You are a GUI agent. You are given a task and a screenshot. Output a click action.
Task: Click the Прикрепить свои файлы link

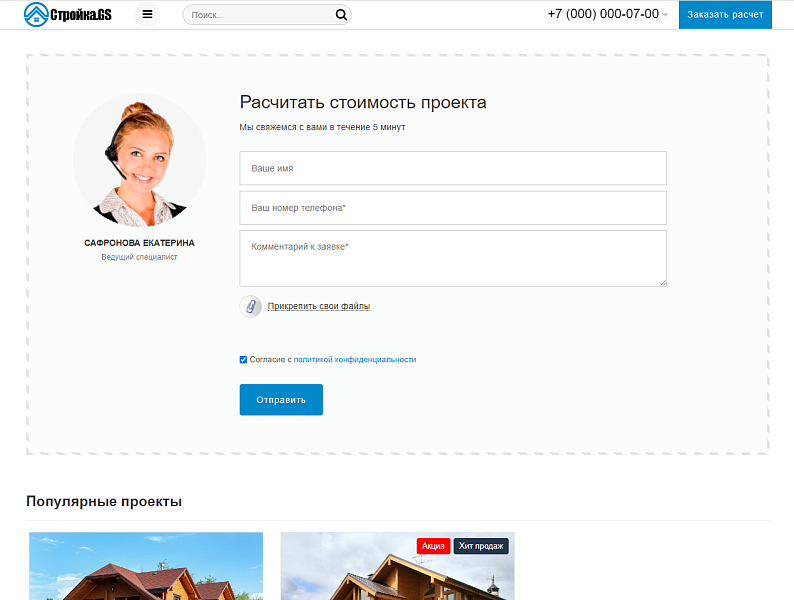(x=318, y=306)
